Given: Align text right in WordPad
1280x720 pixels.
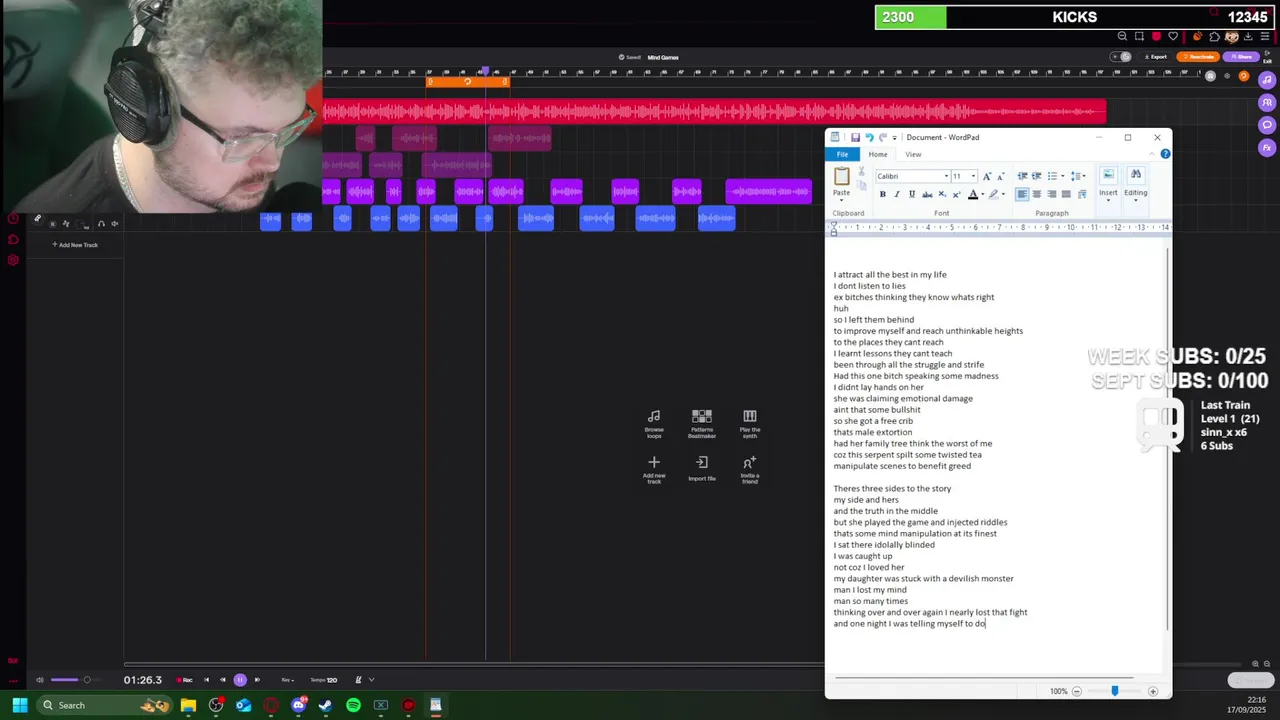Looking at the screenshot, I should point(1051,194).
